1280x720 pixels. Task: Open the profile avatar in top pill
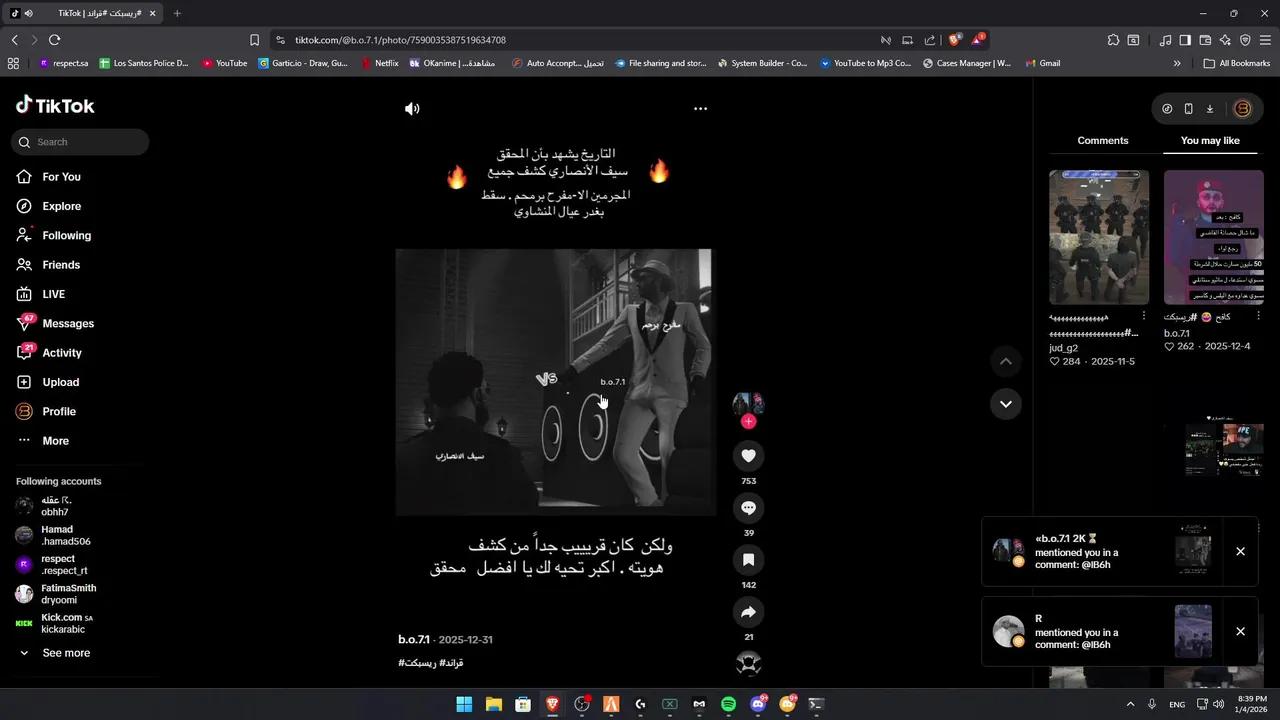(1243, 109)
